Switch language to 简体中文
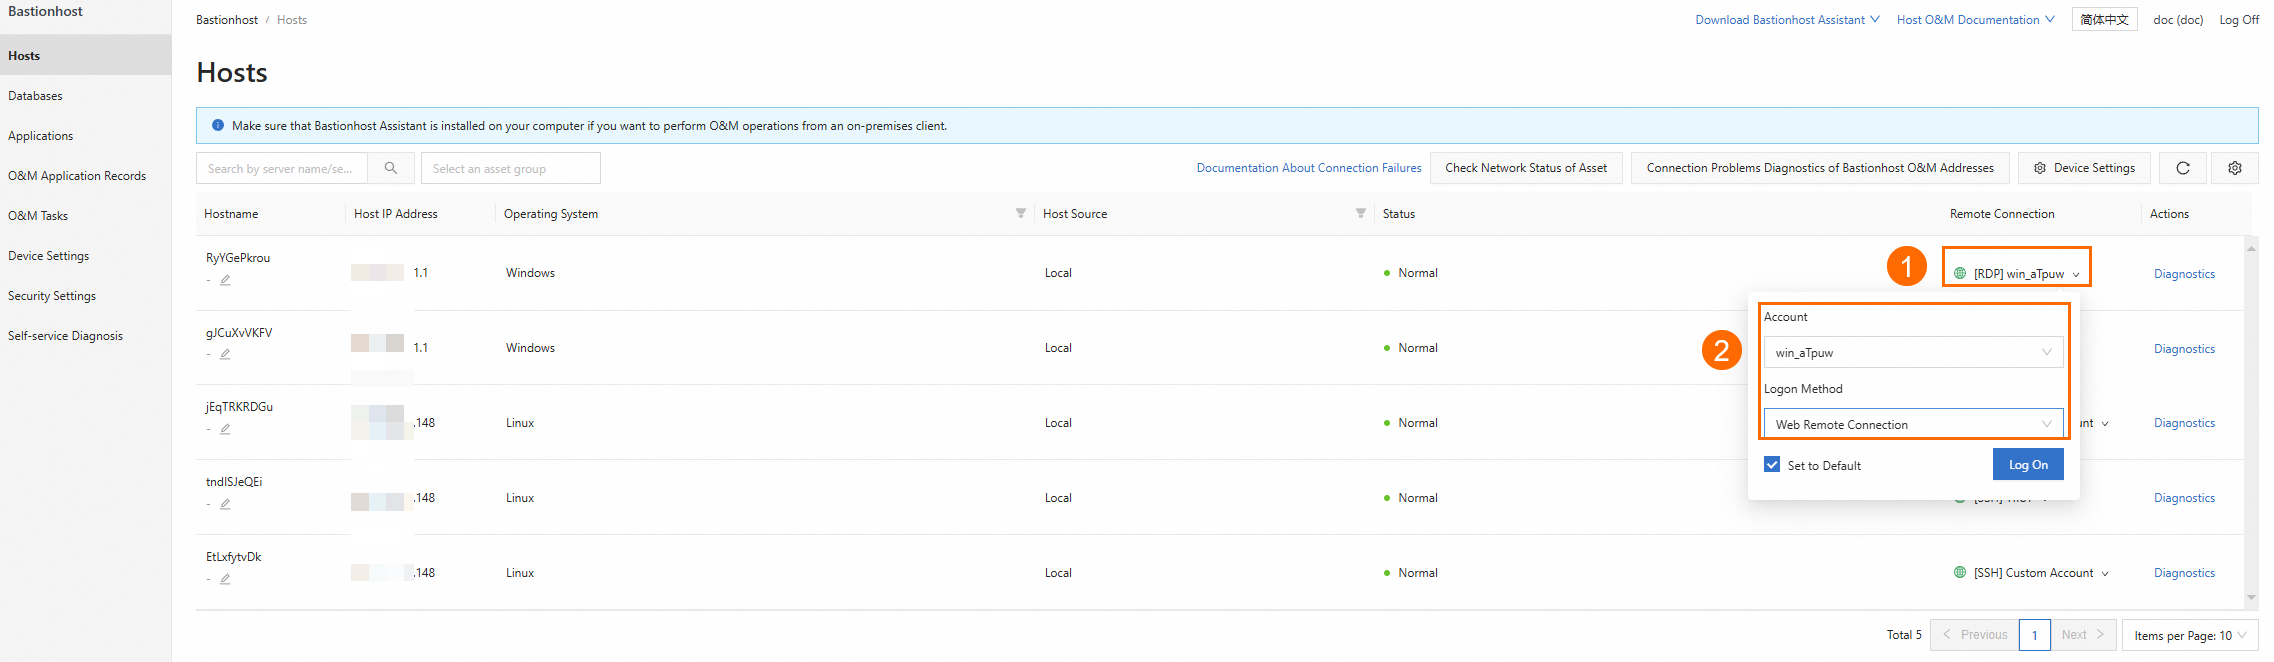The image size is (2274, 662). point(2104,20)
